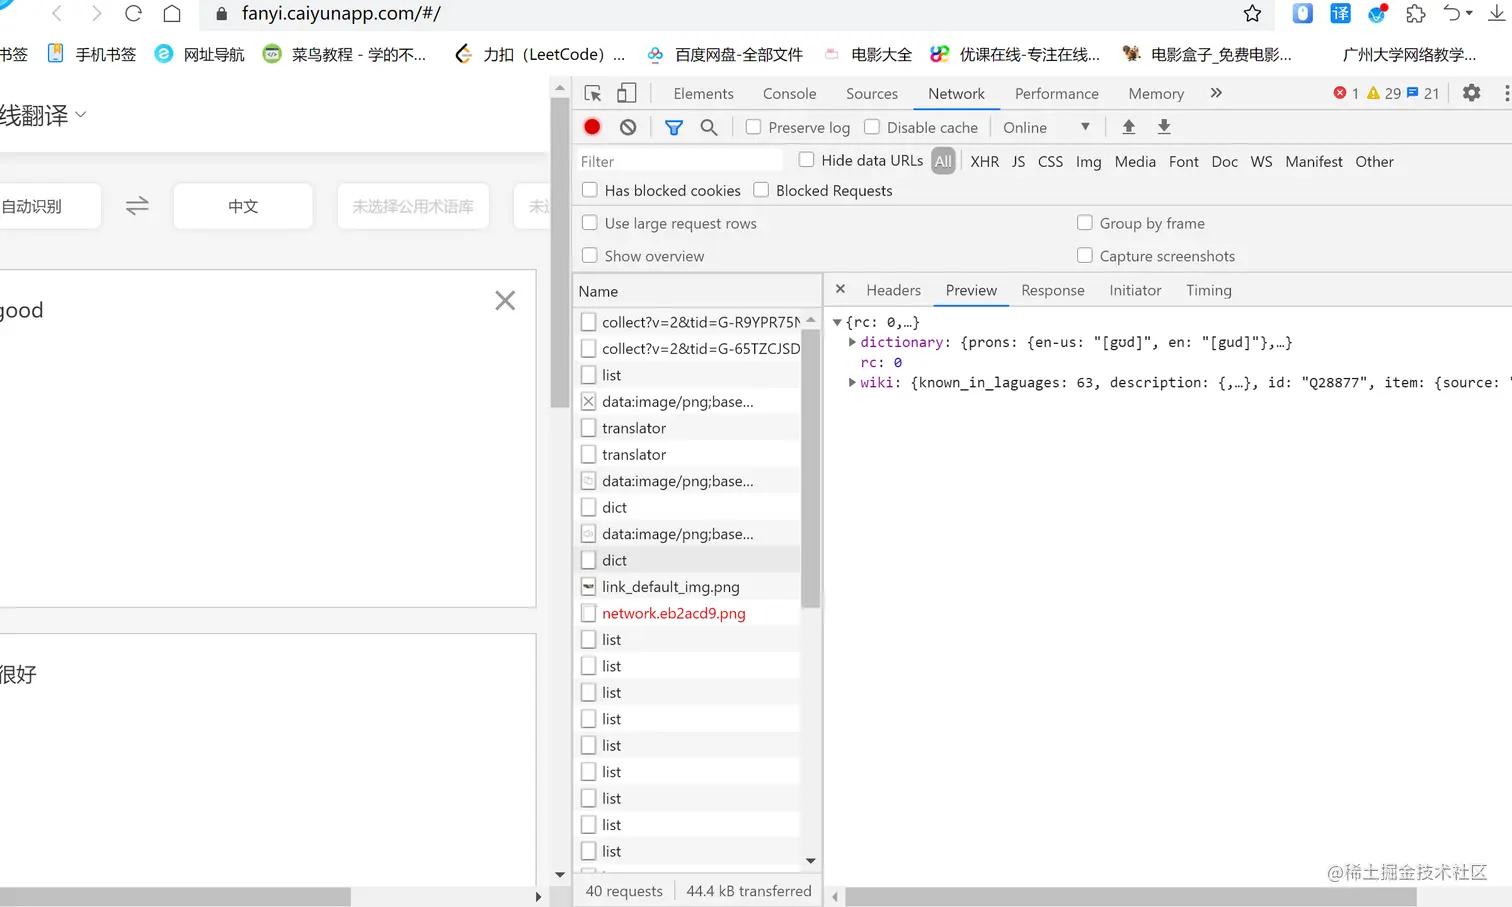Expand the wiki JSON node
This screenshot has width=1512, height=907.
(852, 382)
